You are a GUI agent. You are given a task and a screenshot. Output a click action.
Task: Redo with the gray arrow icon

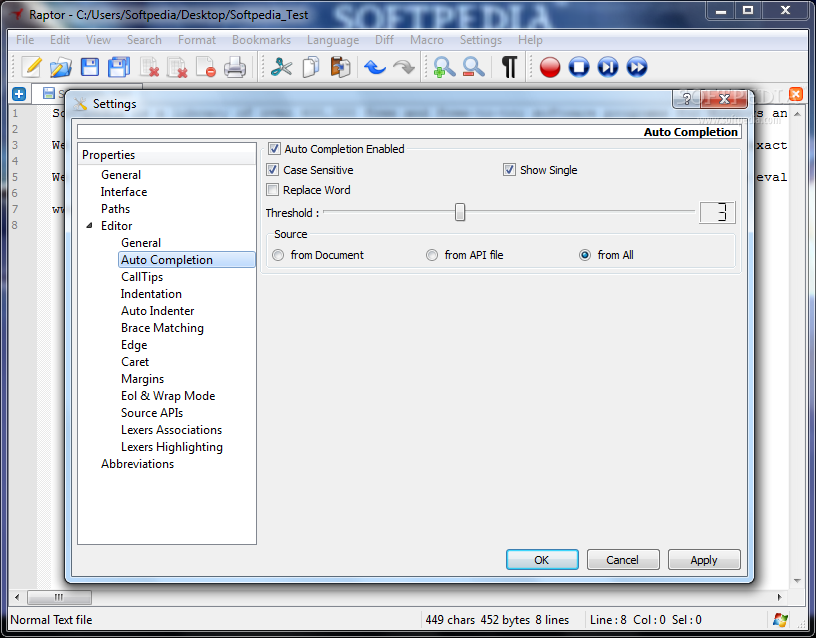point(404,67)
